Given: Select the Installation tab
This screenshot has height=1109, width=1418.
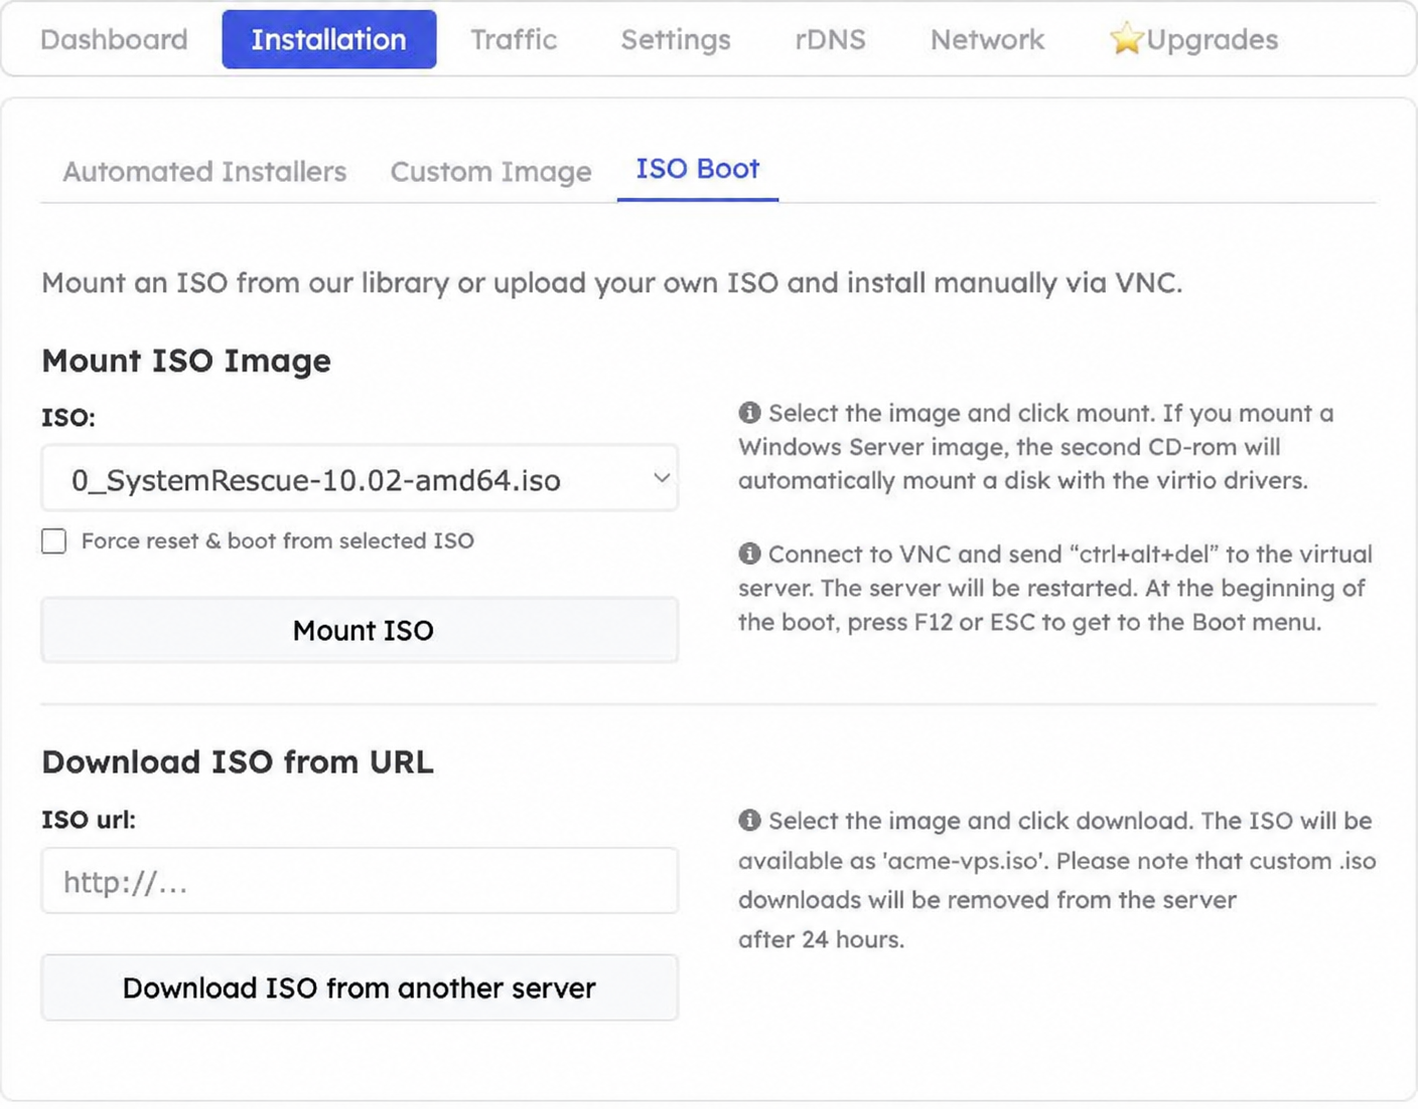Looking at the screenshot, I should click(329, 39).
